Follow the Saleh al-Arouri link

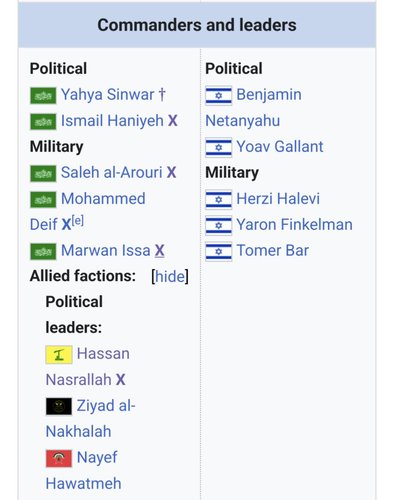[x=111, y=172]
